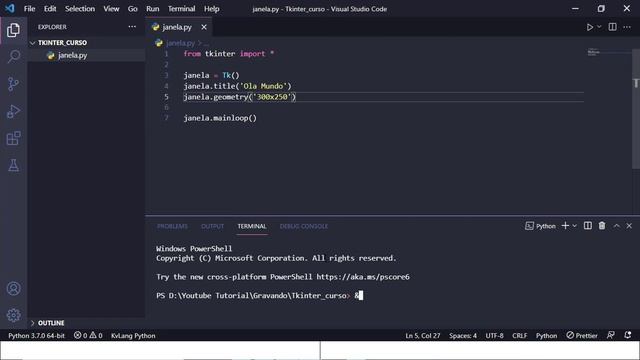Image resolution: width=640 pixels, height=360 pixels.
Task: Open the Terminal menu
Action: coord(181,9)
